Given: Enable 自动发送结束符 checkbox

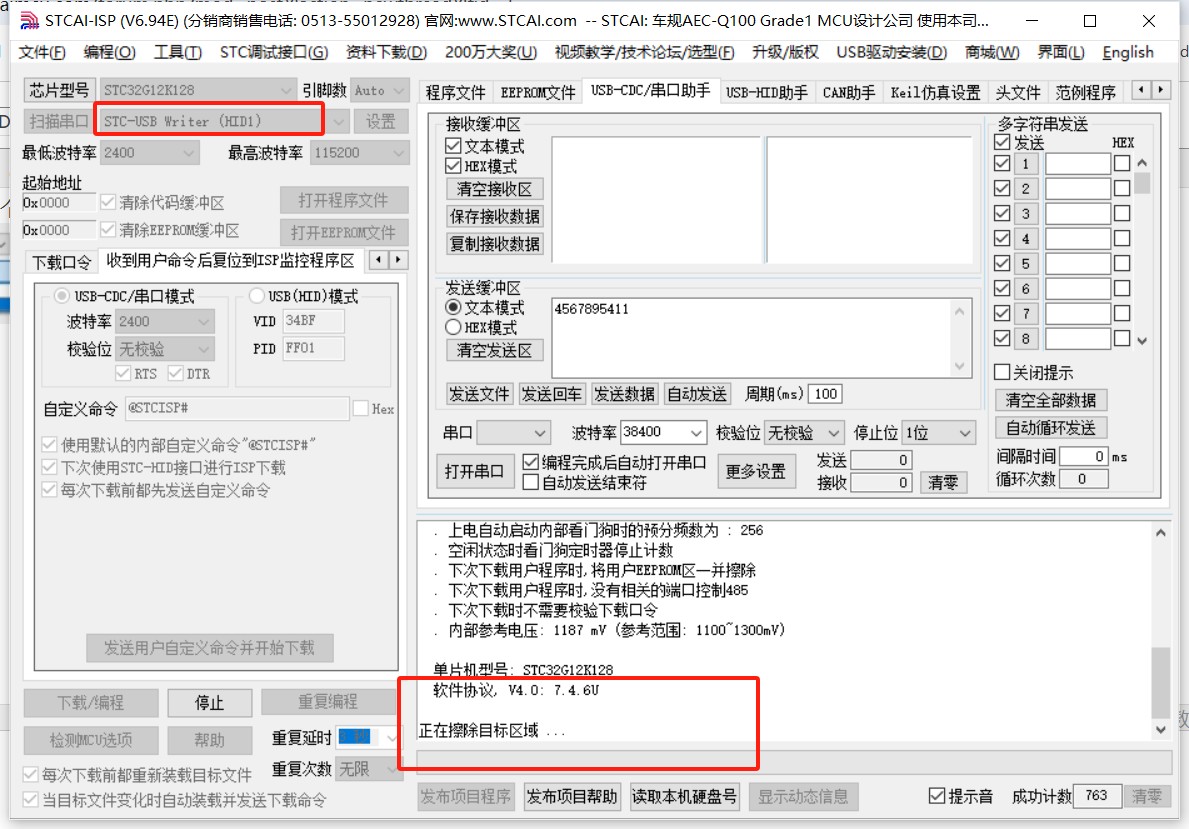Looking at the screenshot, I should (531, 482).
